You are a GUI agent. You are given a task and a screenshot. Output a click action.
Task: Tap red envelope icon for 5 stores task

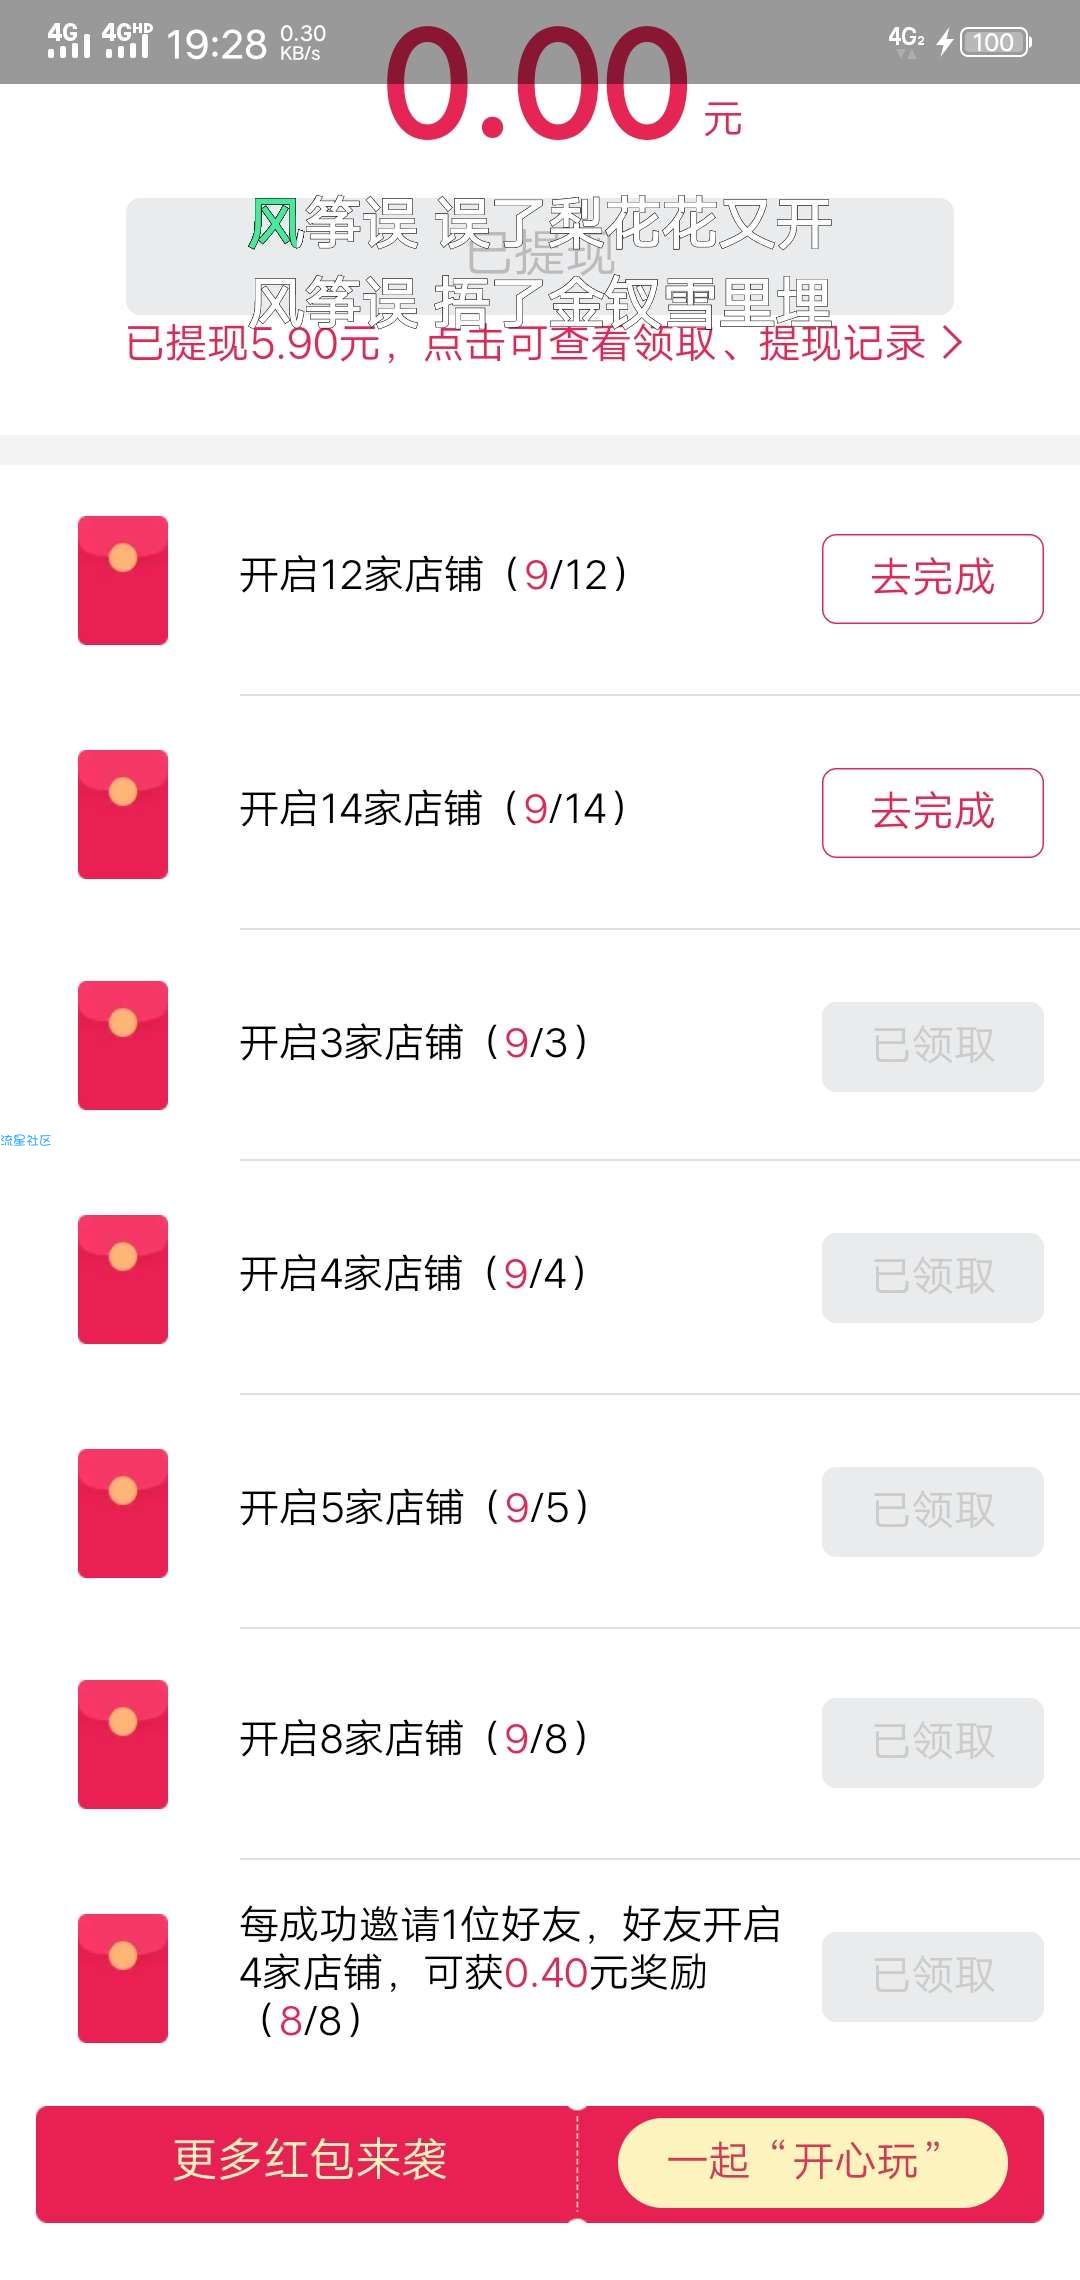pyautogui.click(x=123, y=1513)
